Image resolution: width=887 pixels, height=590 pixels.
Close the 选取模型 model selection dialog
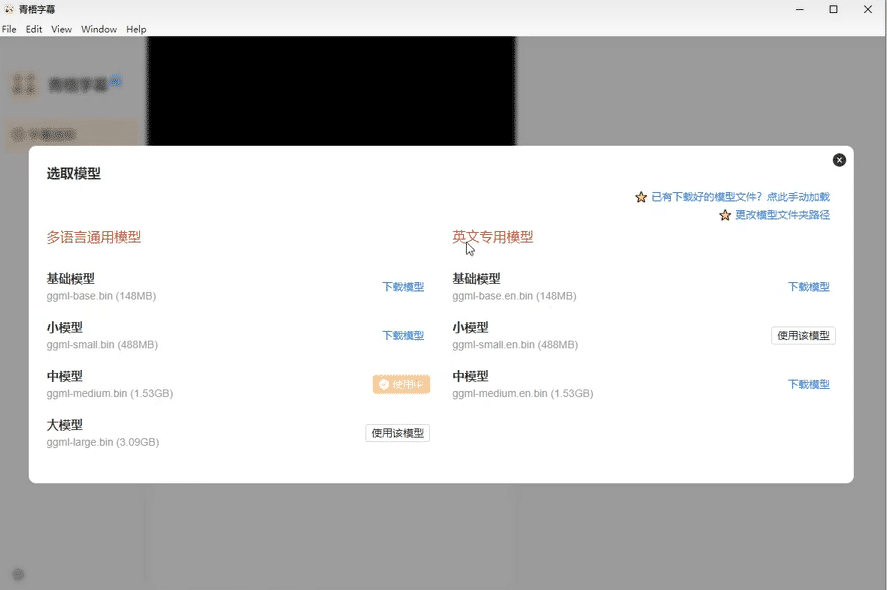click(x=839, y=160)
